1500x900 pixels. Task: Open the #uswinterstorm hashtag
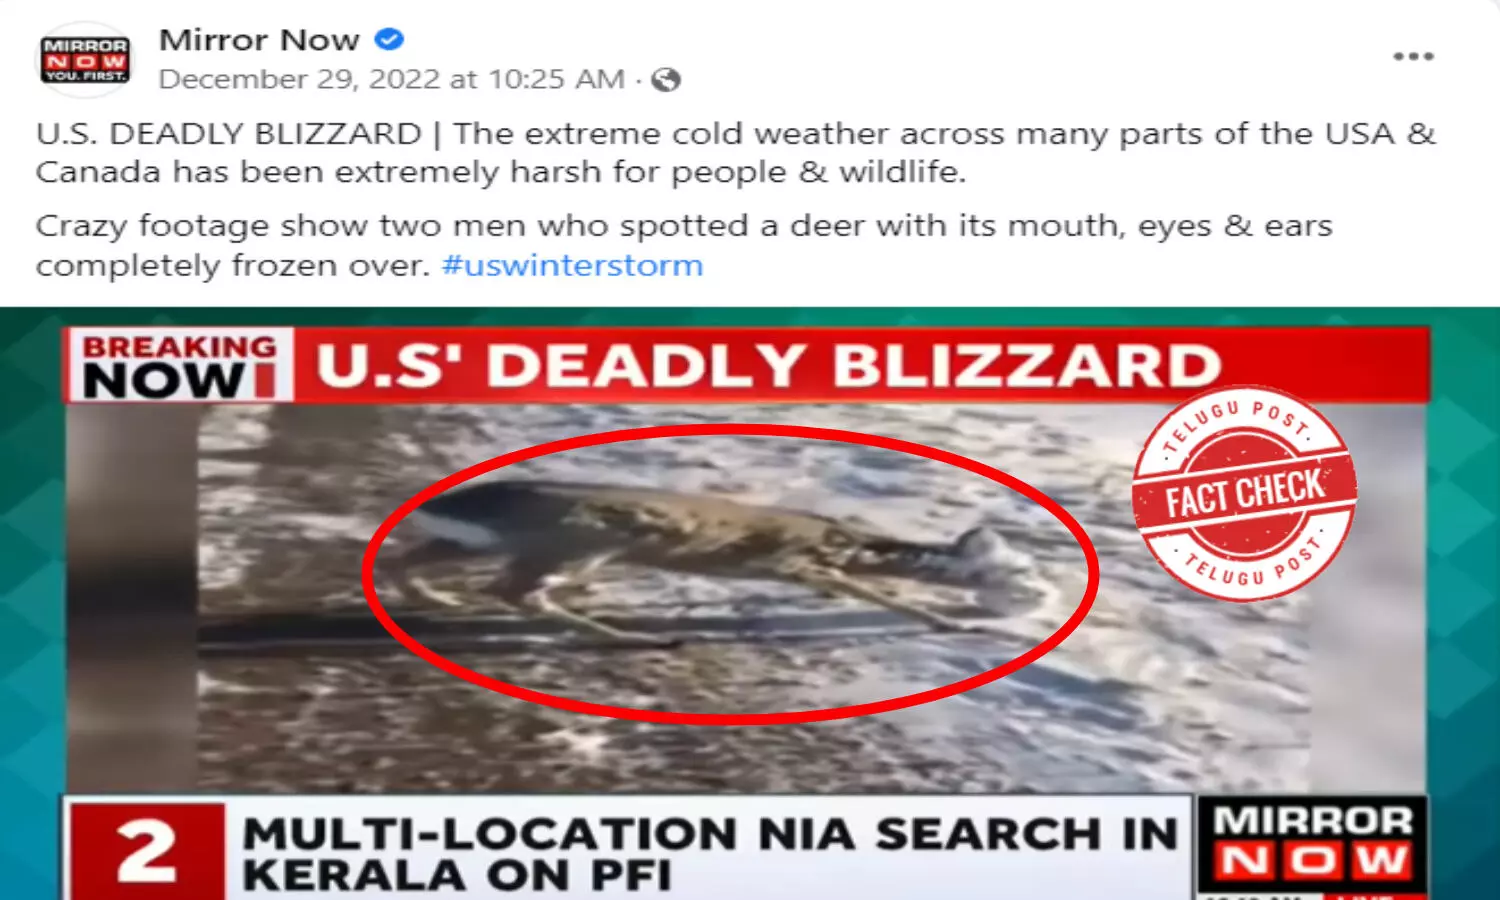[x=572, y=265]
